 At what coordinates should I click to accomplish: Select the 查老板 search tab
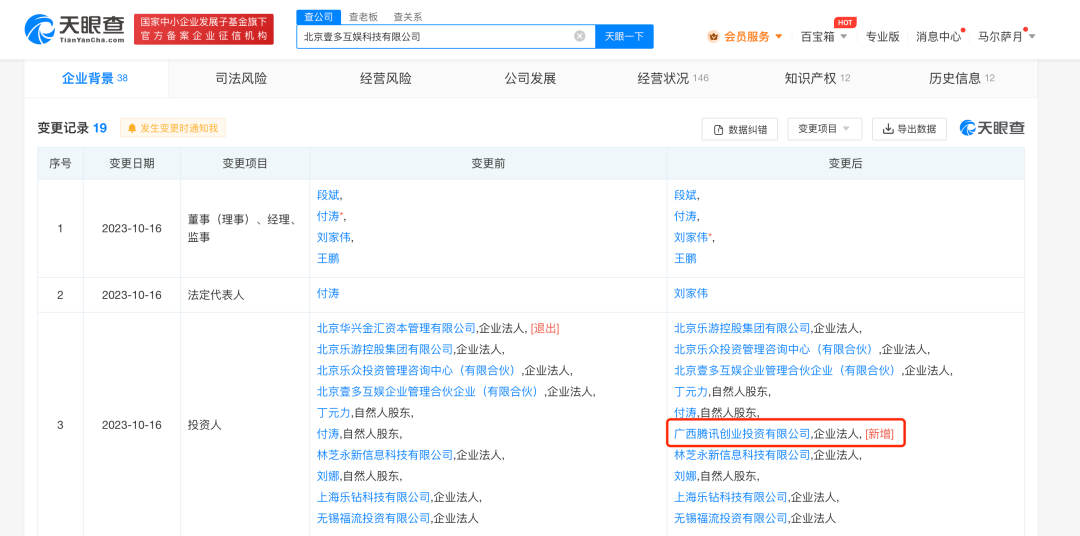pyautogui.click(x=362, y=17)
